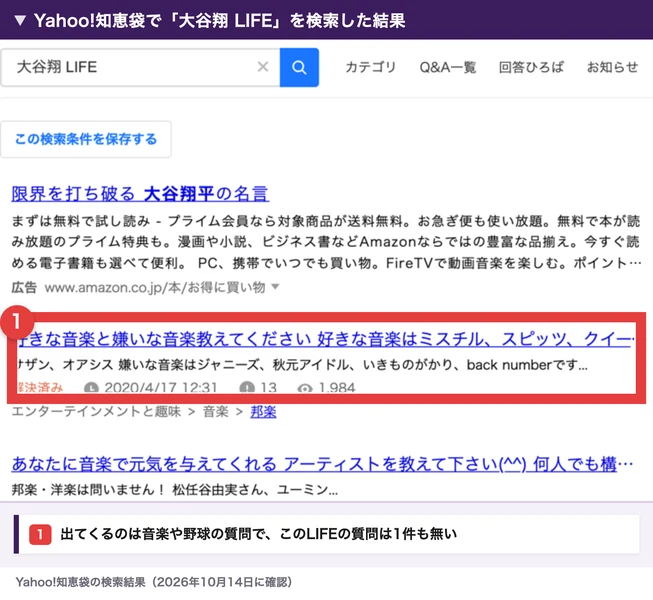This screenshot has height=600, width=653.
Task: Click the 広告 label
Action: click(24, 287)
